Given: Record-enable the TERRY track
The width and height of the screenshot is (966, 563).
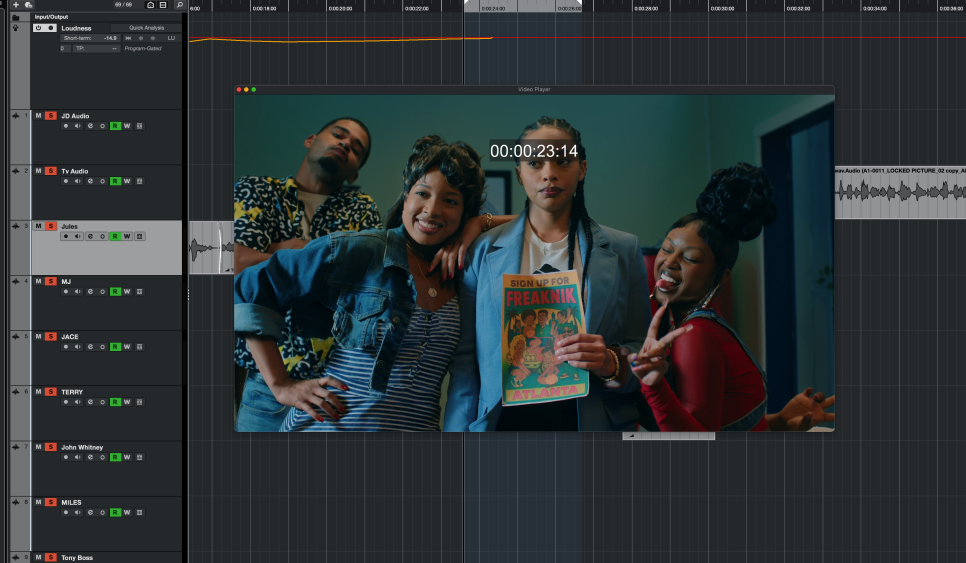Looking at the screenshot, I should click(65, 402).
